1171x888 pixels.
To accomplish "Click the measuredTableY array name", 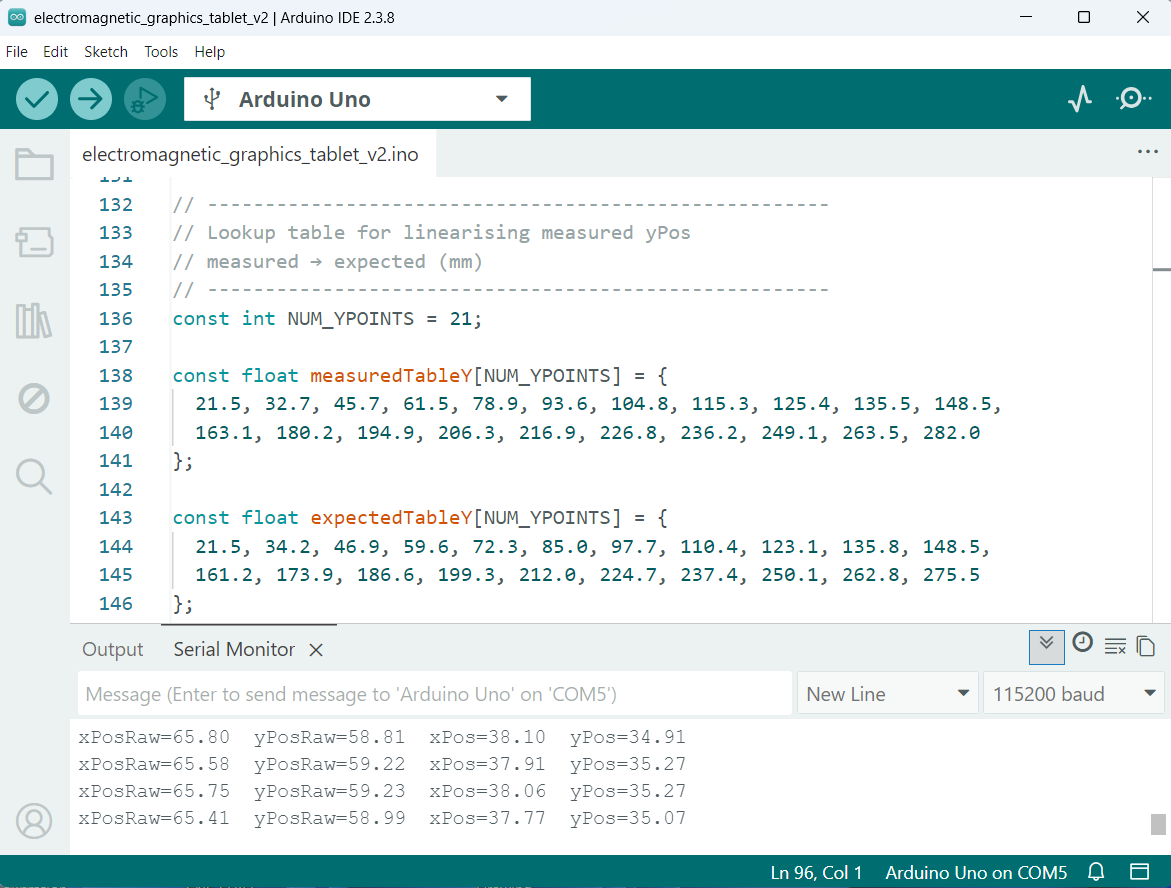I will (391, 376).
